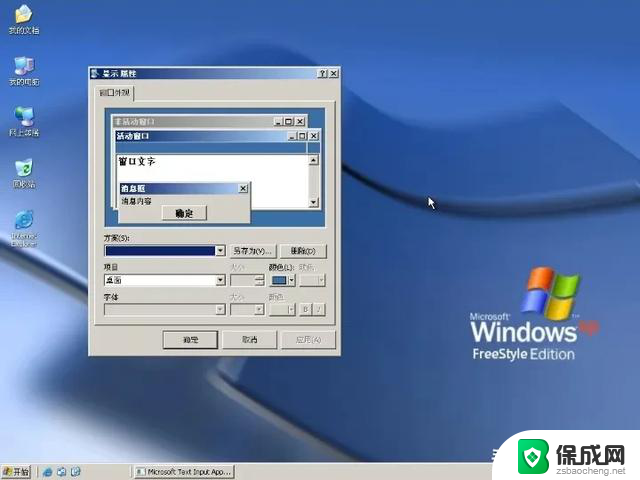Image resolution: width=640 pixels, height=480 pixels.
Task: Click the close button of the active window preview
Action: pyautogui.click(x=313, y=136)
